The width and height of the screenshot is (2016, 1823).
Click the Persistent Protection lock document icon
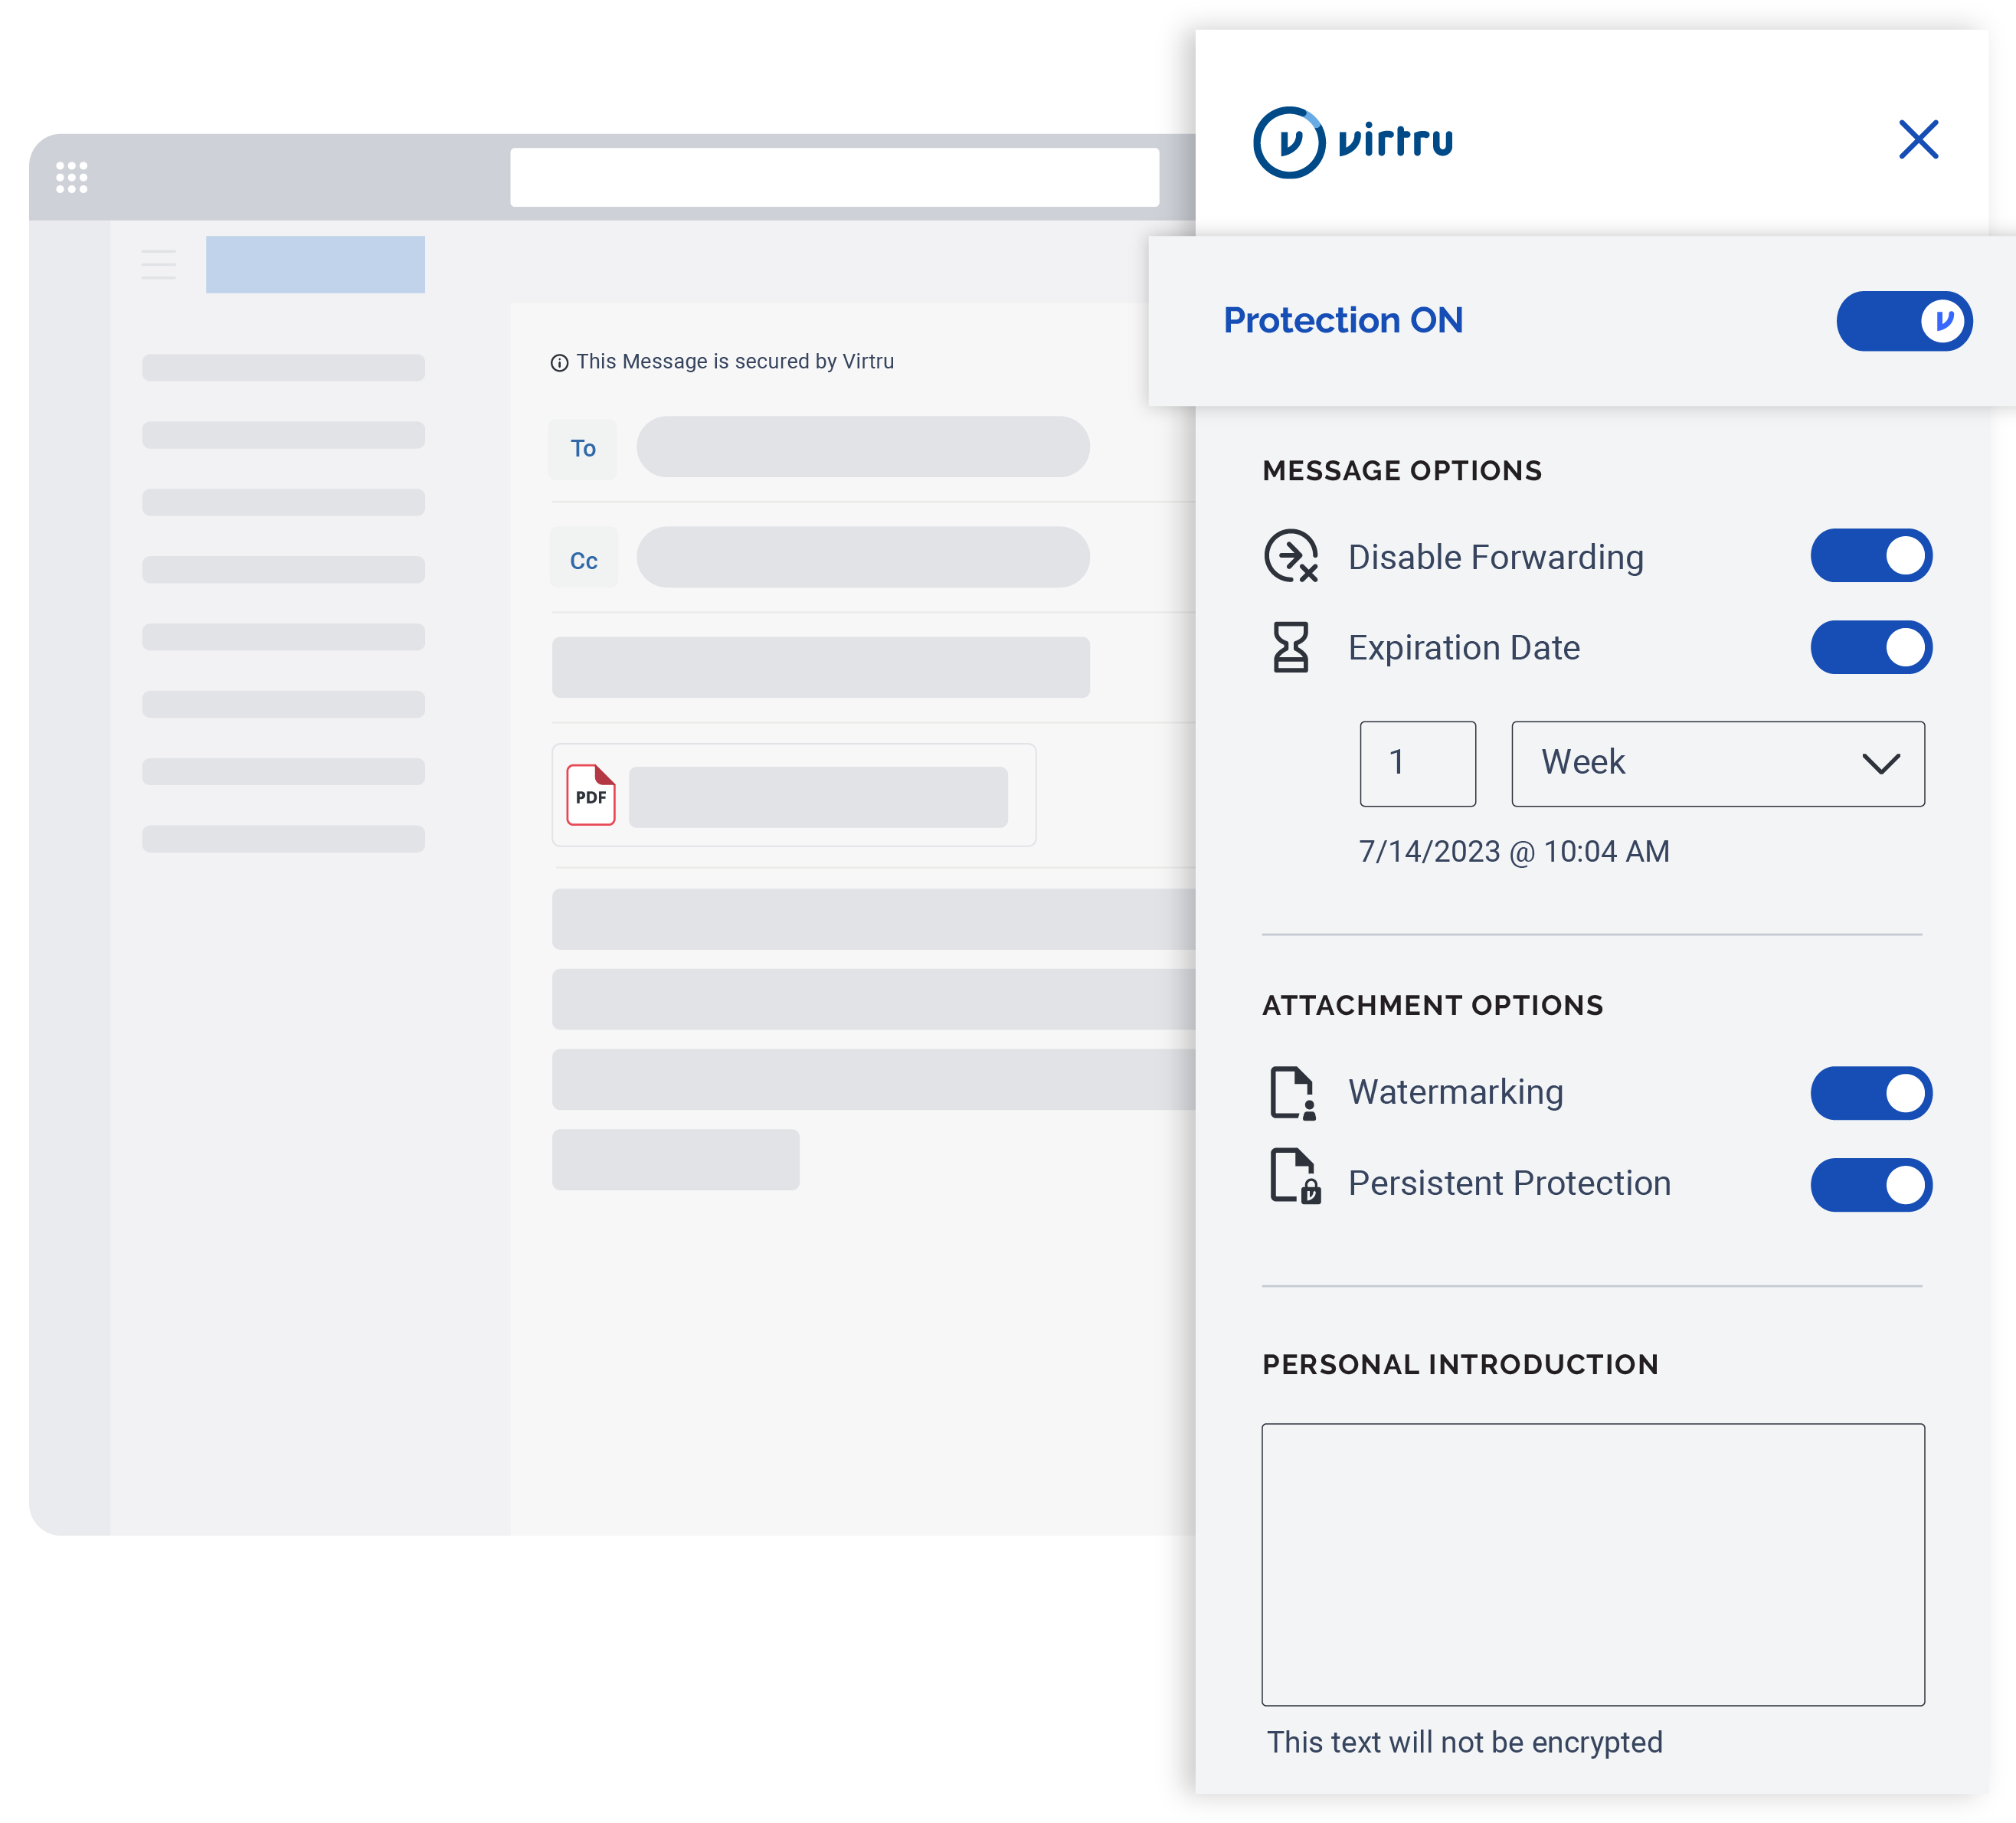(1295, 1176)
